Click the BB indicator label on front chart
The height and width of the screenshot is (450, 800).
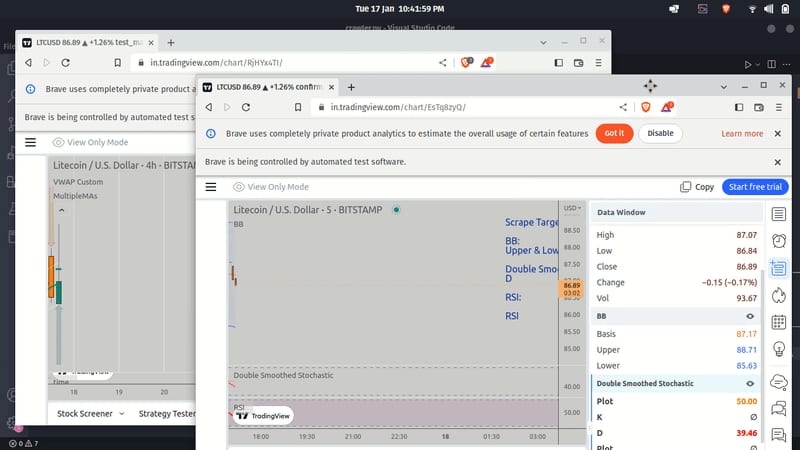coord(238,224)
